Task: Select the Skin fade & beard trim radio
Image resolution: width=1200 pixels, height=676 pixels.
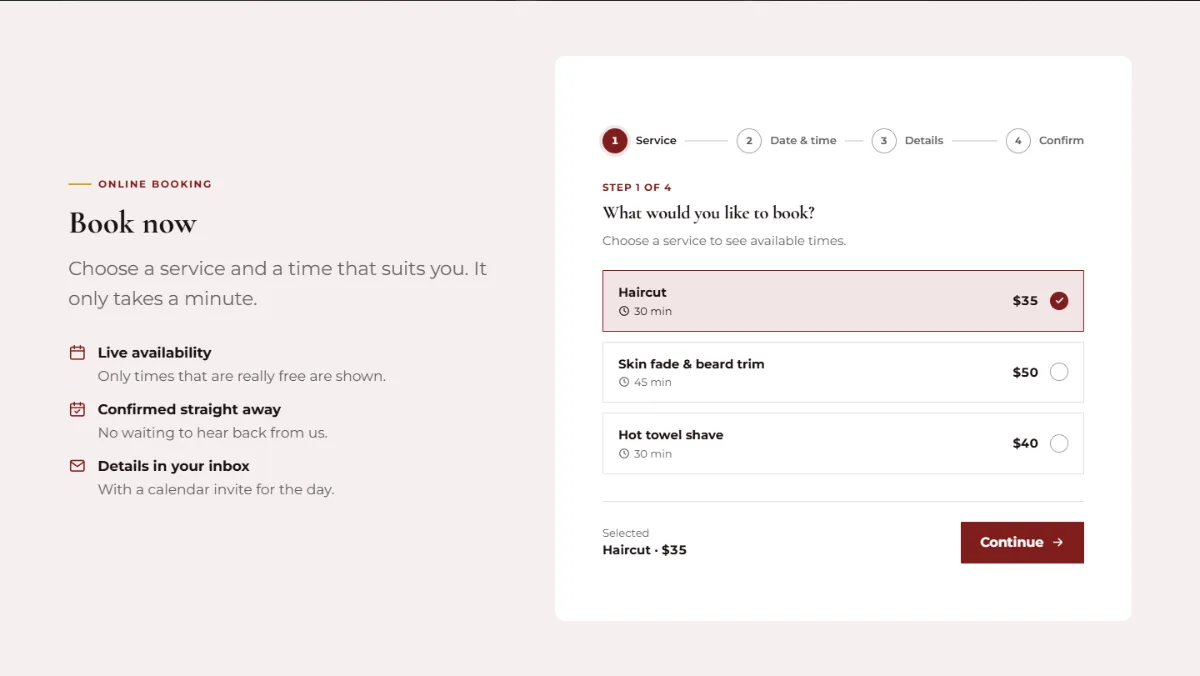Action: click(x=1059, y=372)
